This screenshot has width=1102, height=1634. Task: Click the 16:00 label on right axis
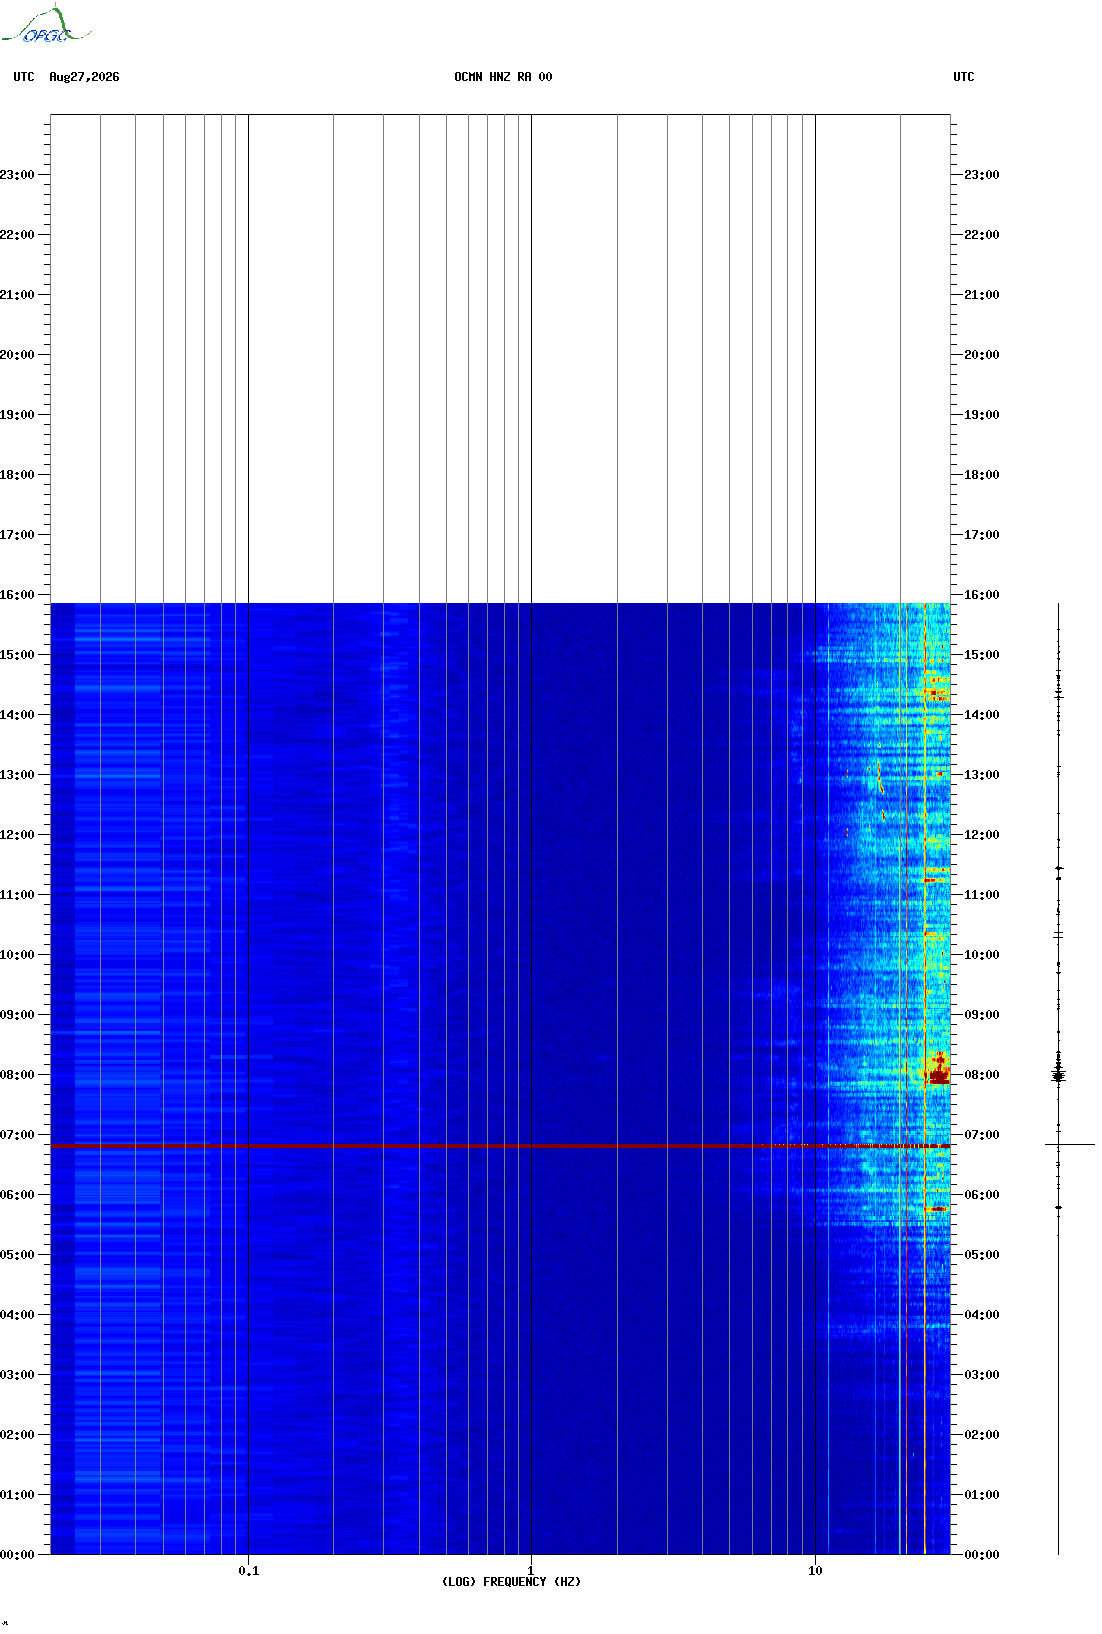point(981,595)
